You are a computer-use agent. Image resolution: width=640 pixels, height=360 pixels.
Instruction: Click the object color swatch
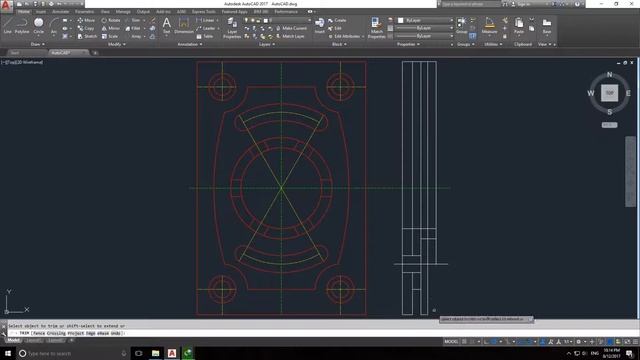[x=400, y=20]
